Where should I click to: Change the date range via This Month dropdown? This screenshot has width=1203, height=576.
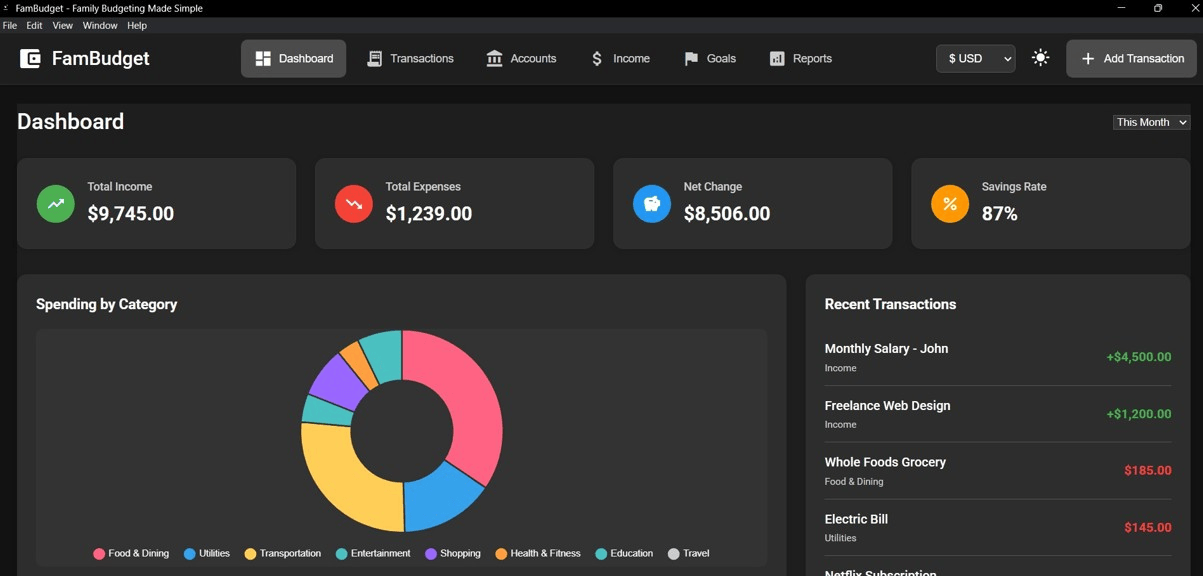tap(1151, 121)
